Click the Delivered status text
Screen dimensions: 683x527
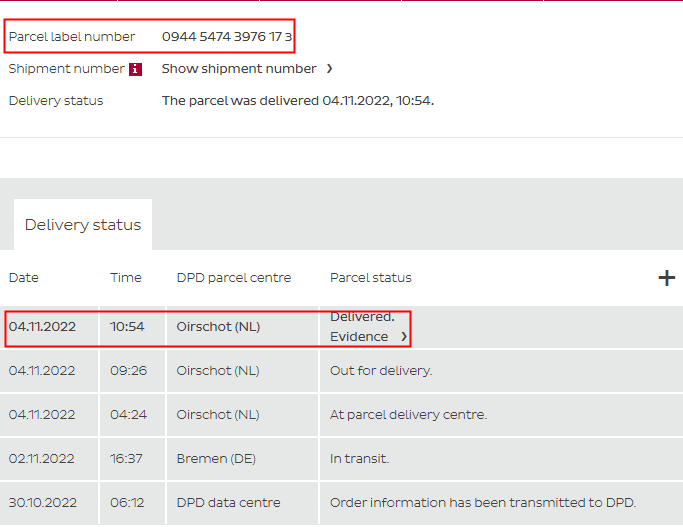point(362,317)
